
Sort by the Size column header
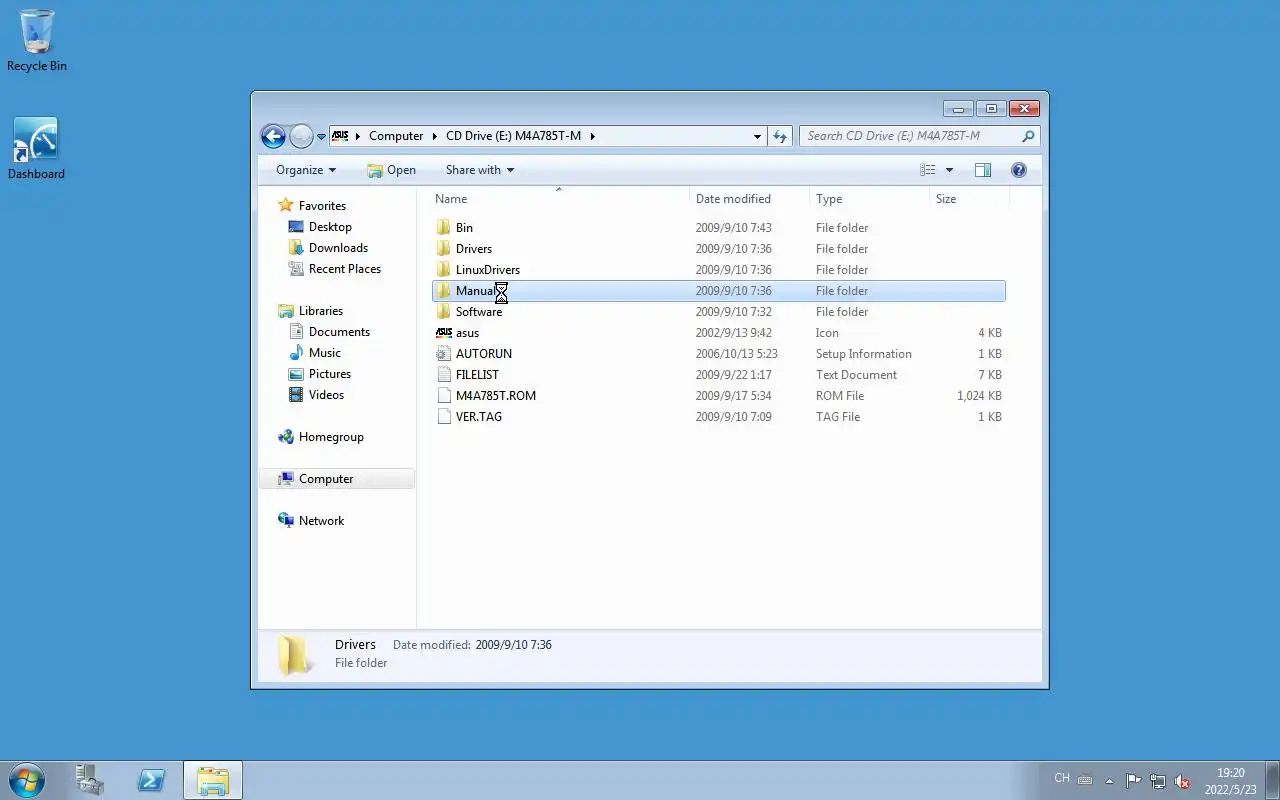(x=969, y=199)
